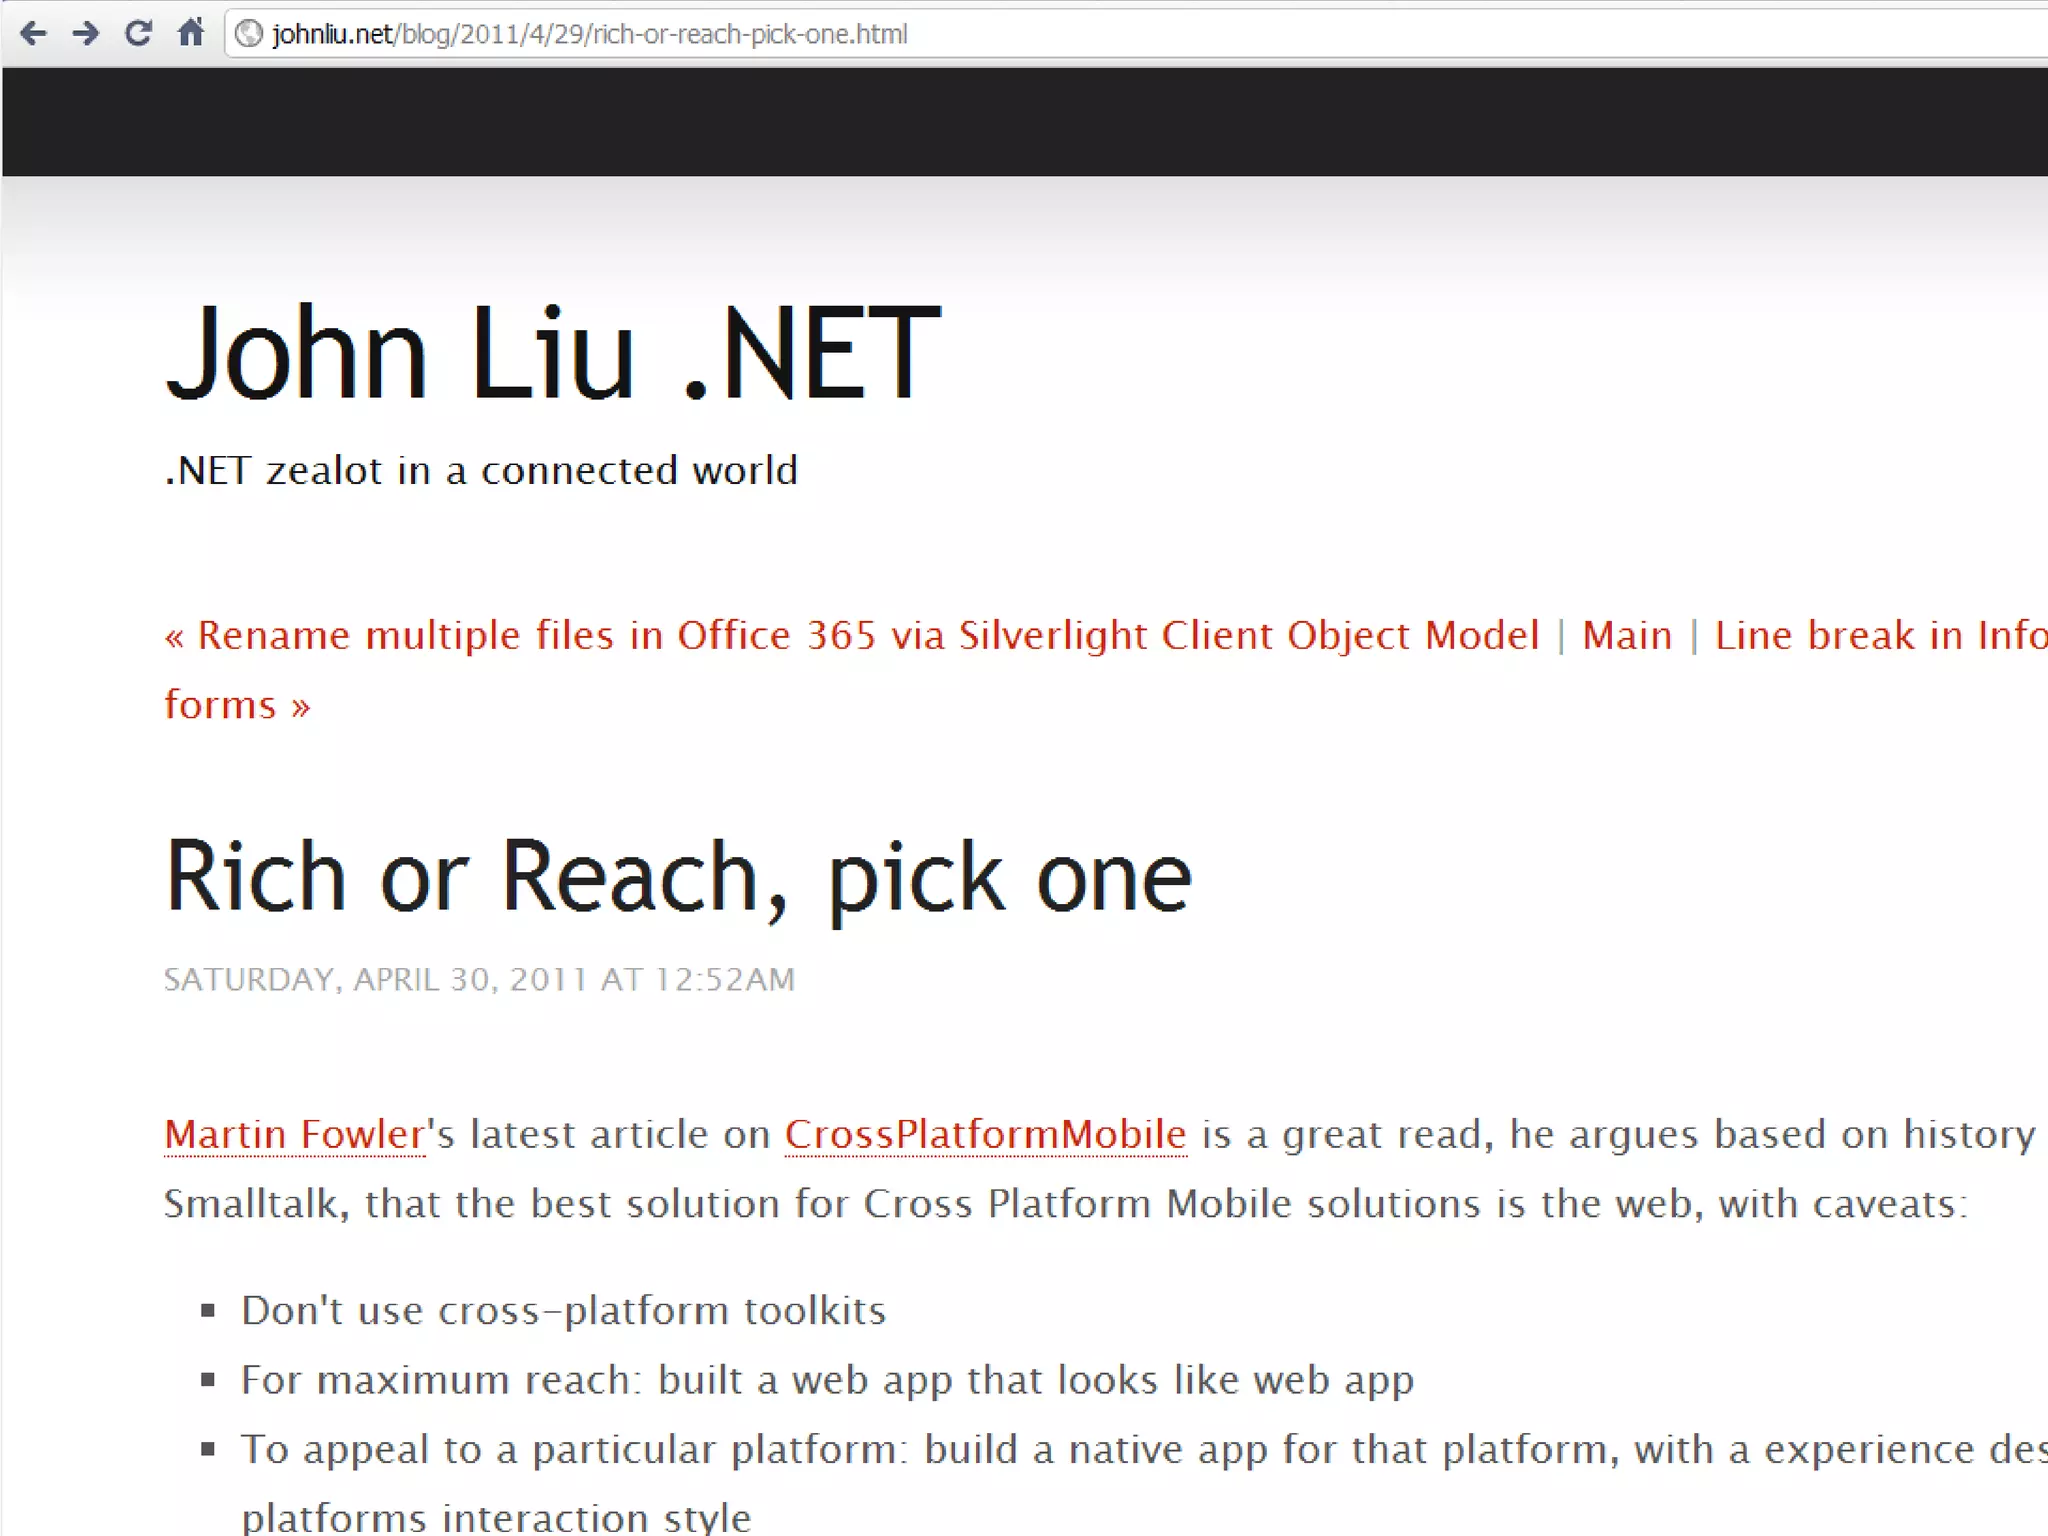Click bullet 'Don't use cross-platform toolkits'
The image size is (2048, 1536).
coord(564,1311)
